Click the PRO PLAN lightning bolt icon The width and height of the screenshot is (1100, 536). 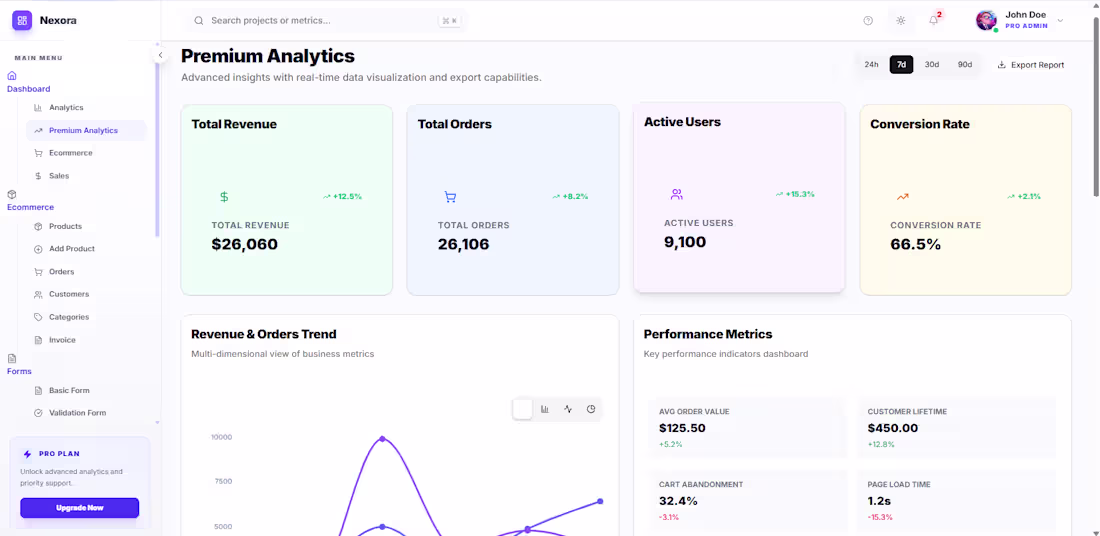(x=27, y=454)
